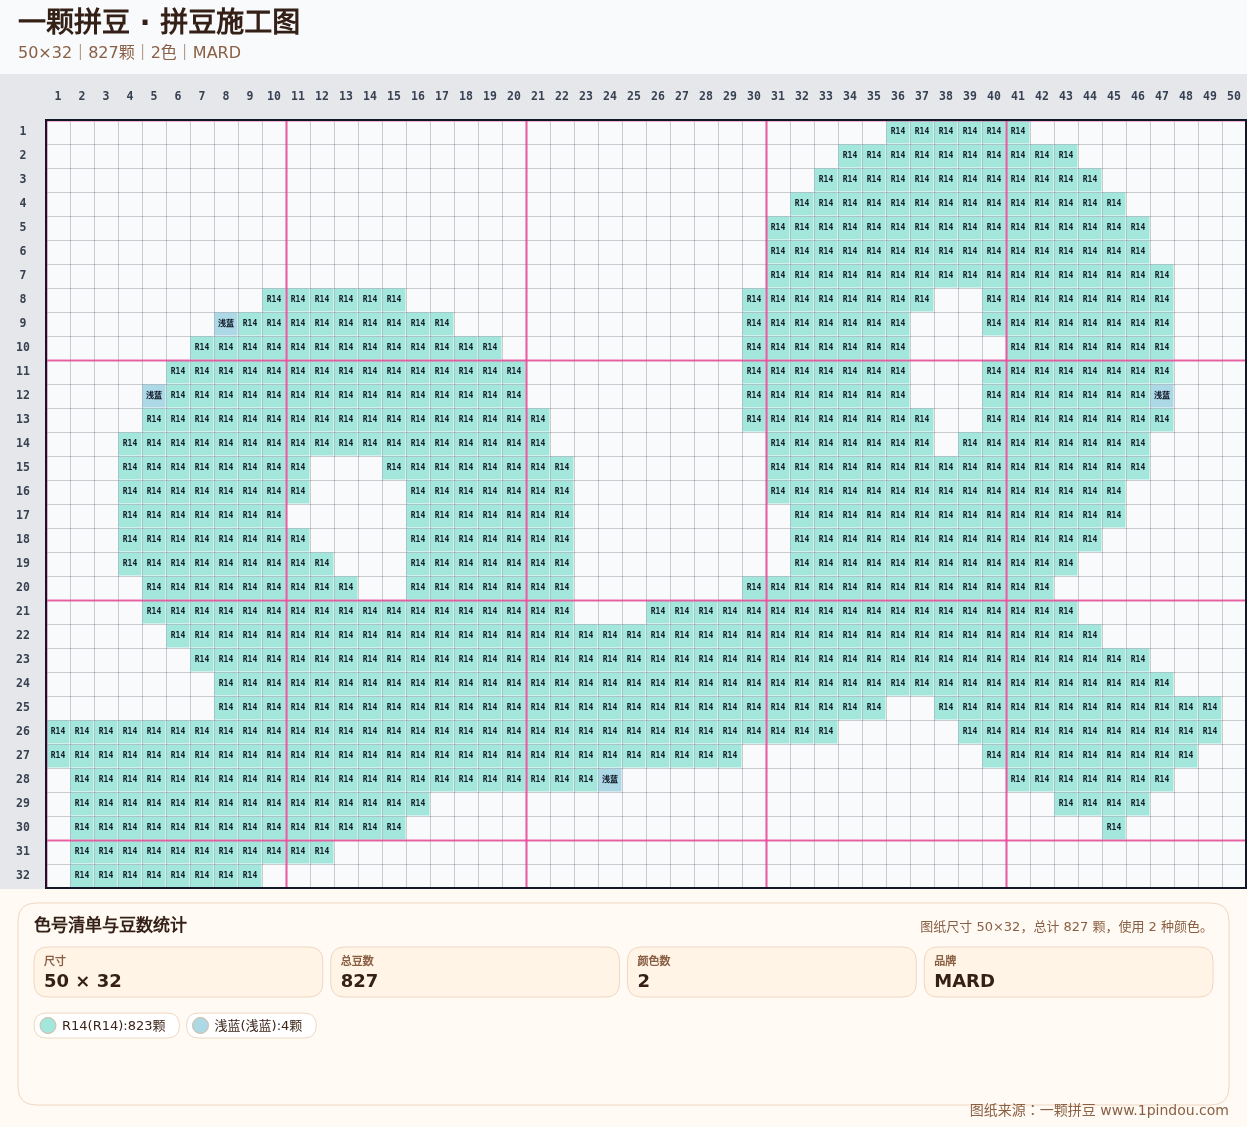Click column header number 20

click(514, 96)
